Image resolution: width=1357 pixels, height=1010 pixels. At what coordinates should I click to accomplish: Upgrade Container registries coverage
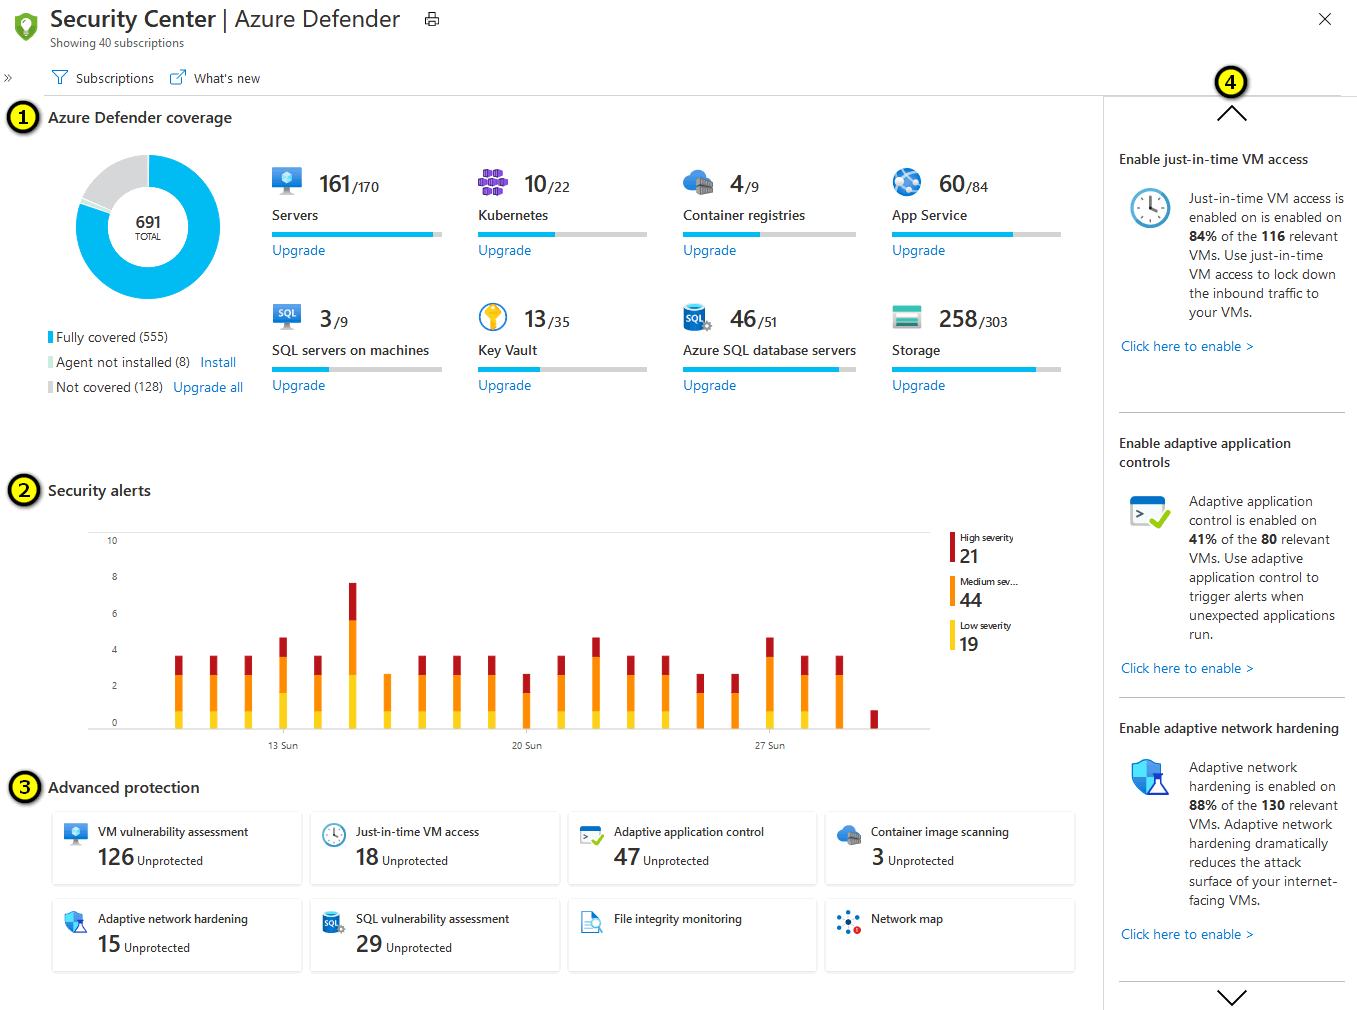(x=710, y=250)
